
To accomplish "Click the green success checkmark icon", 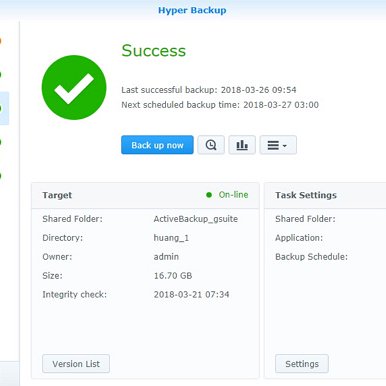I will click(x=74, y=87).
